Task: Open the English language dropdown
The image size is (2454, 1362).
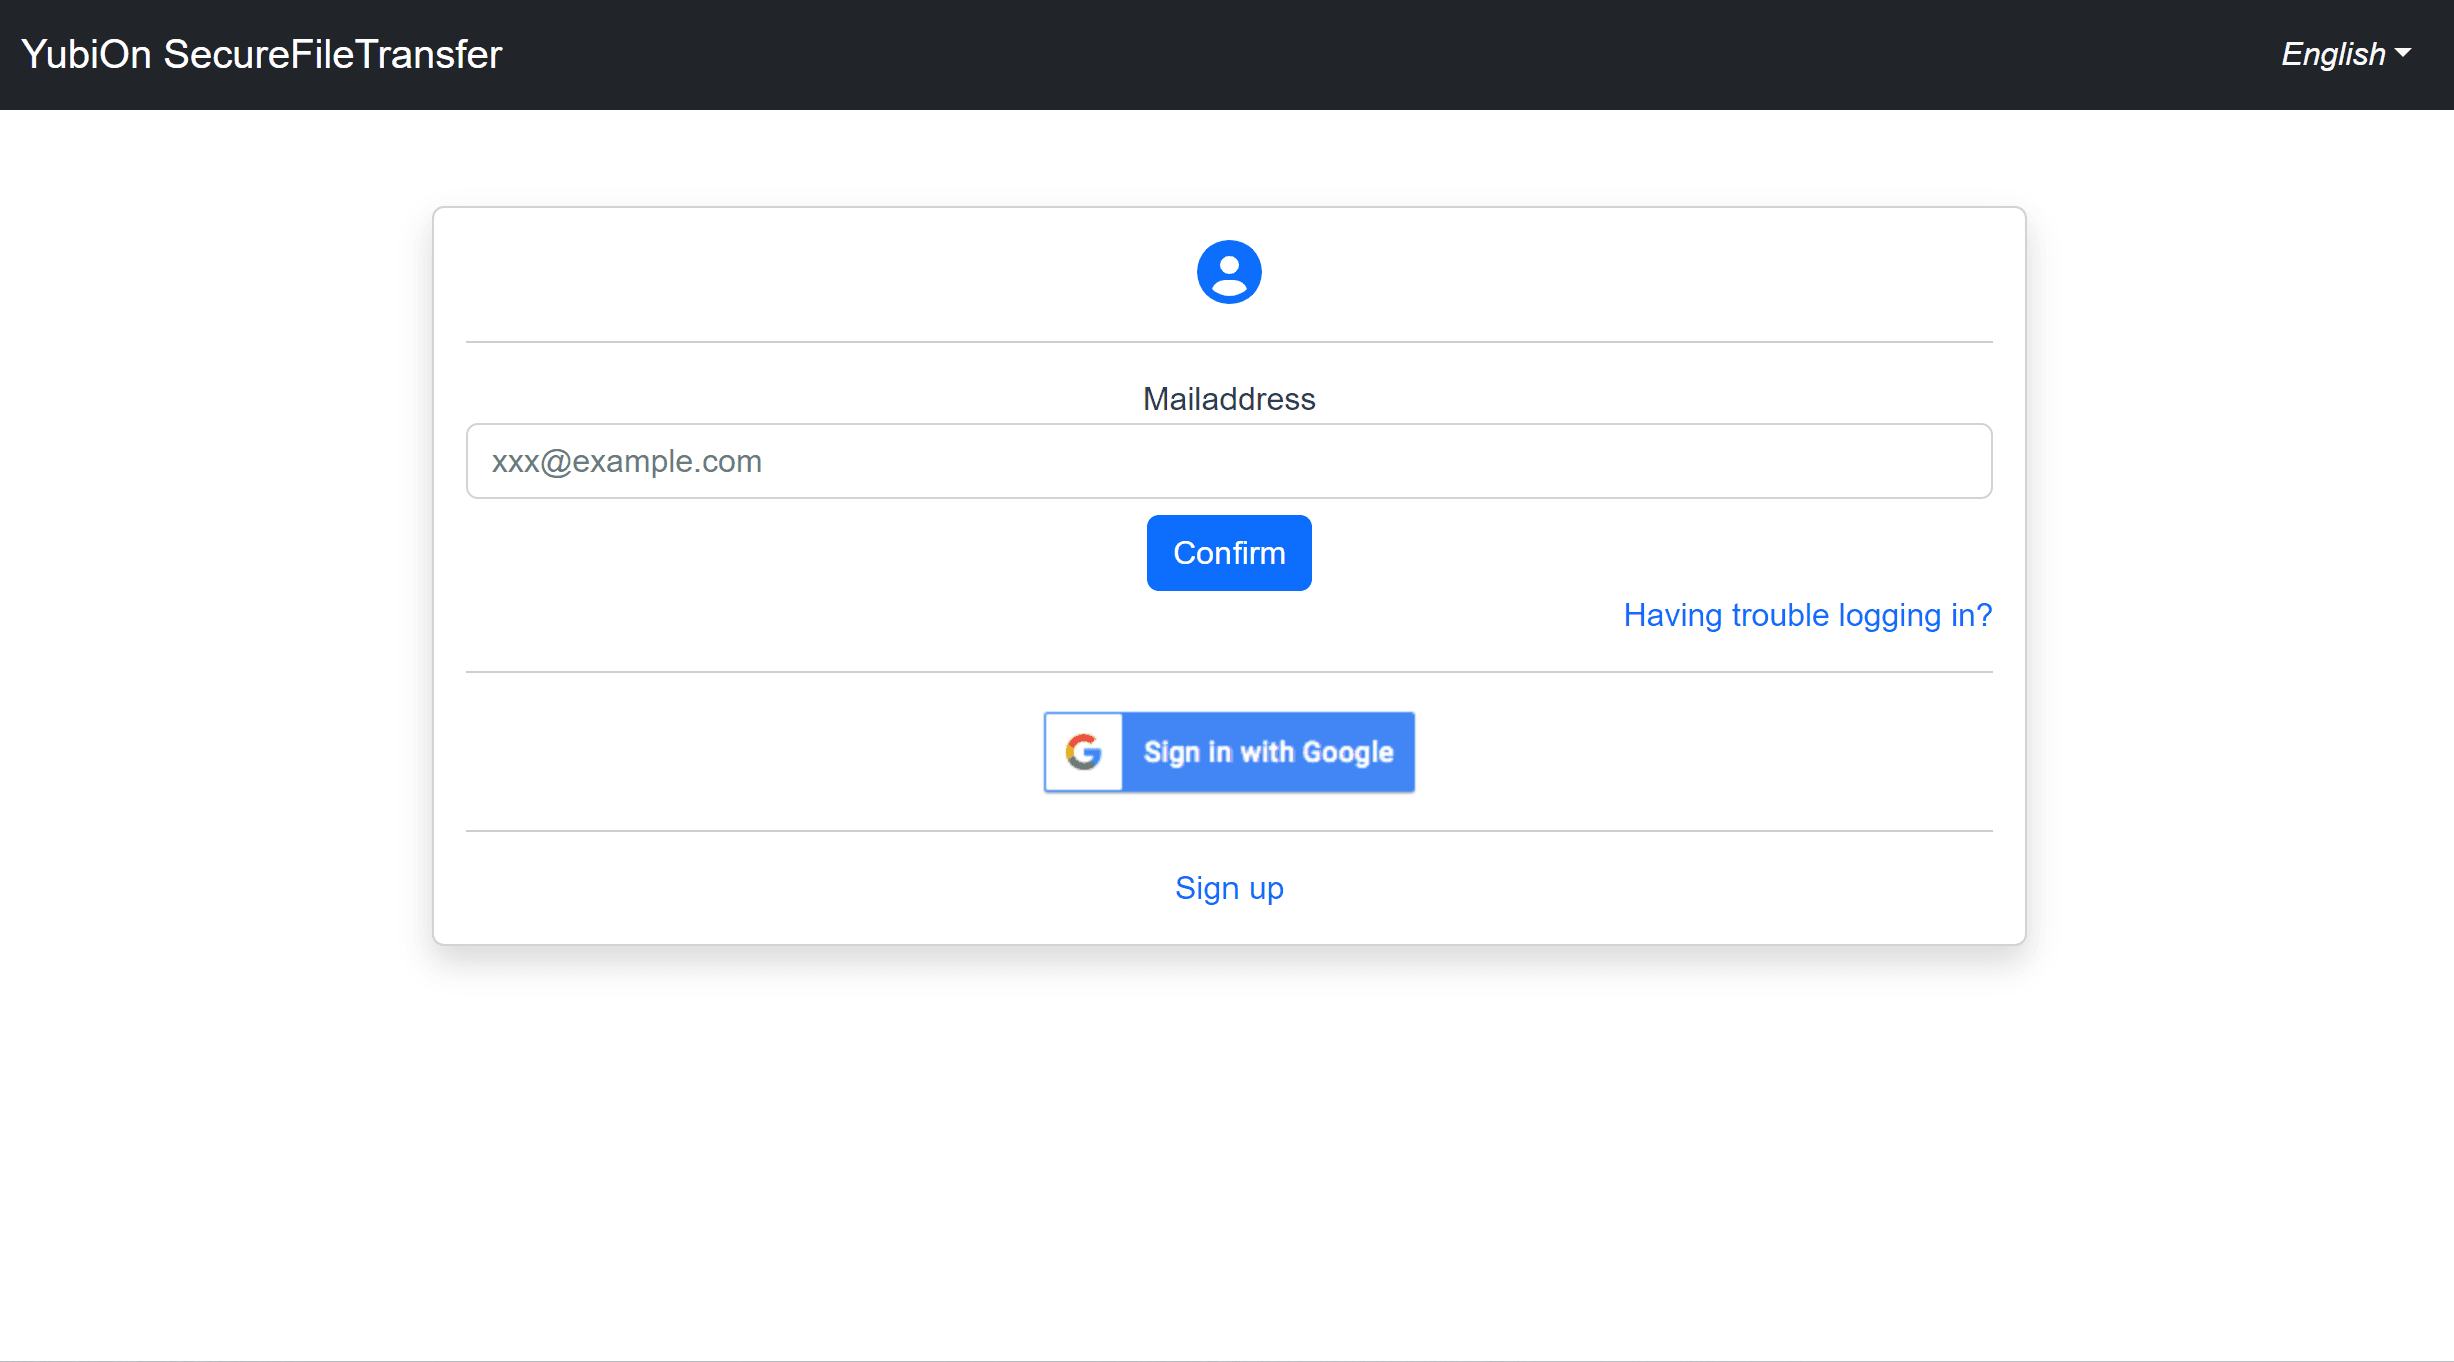Action: click(2346, 54)
